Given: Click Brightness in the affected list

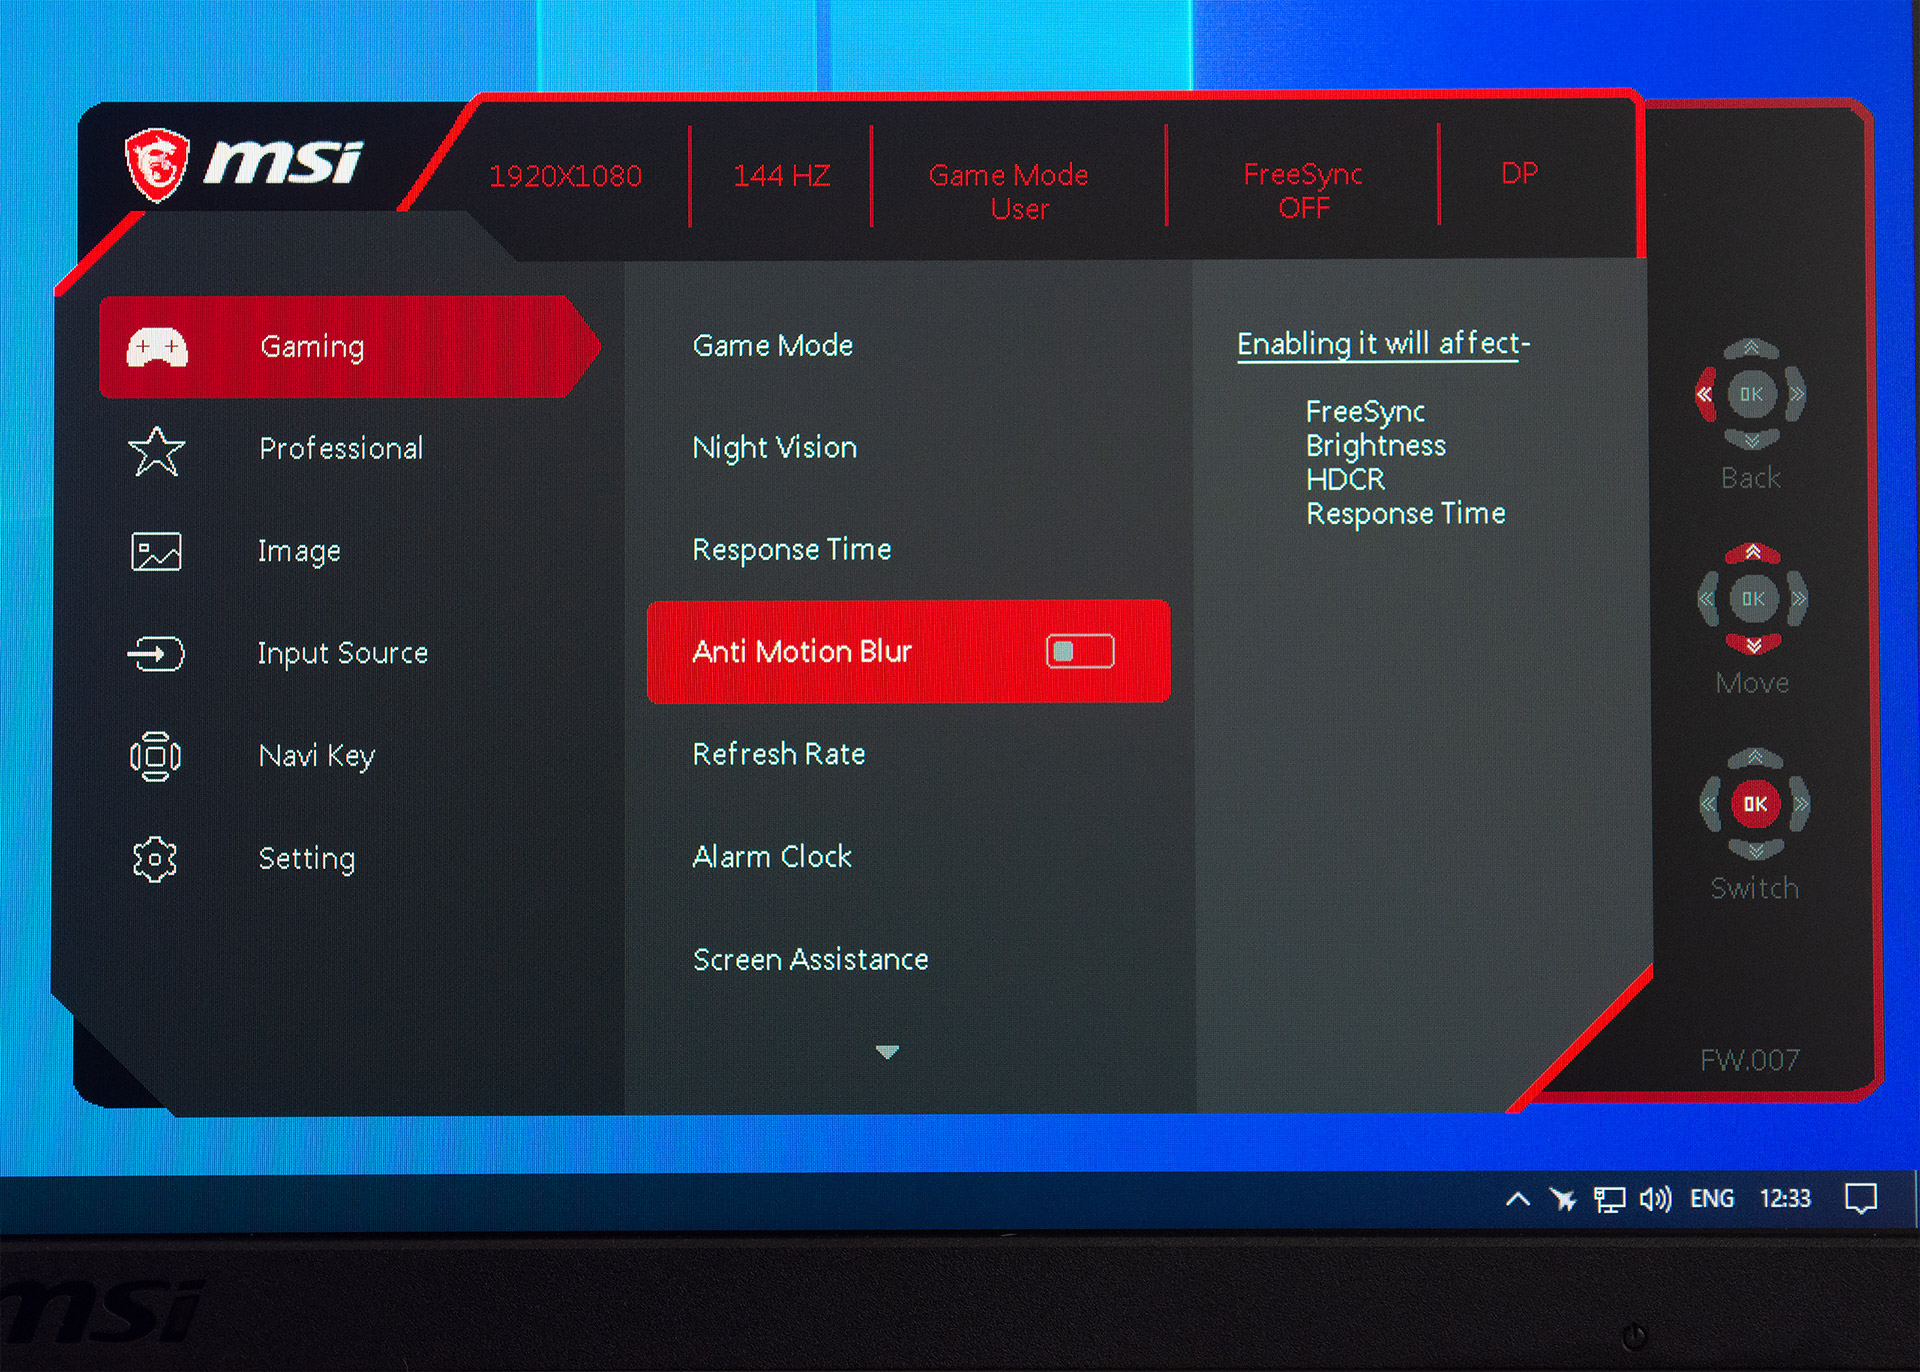Looking at the screenshot, I should point(1375,446).
